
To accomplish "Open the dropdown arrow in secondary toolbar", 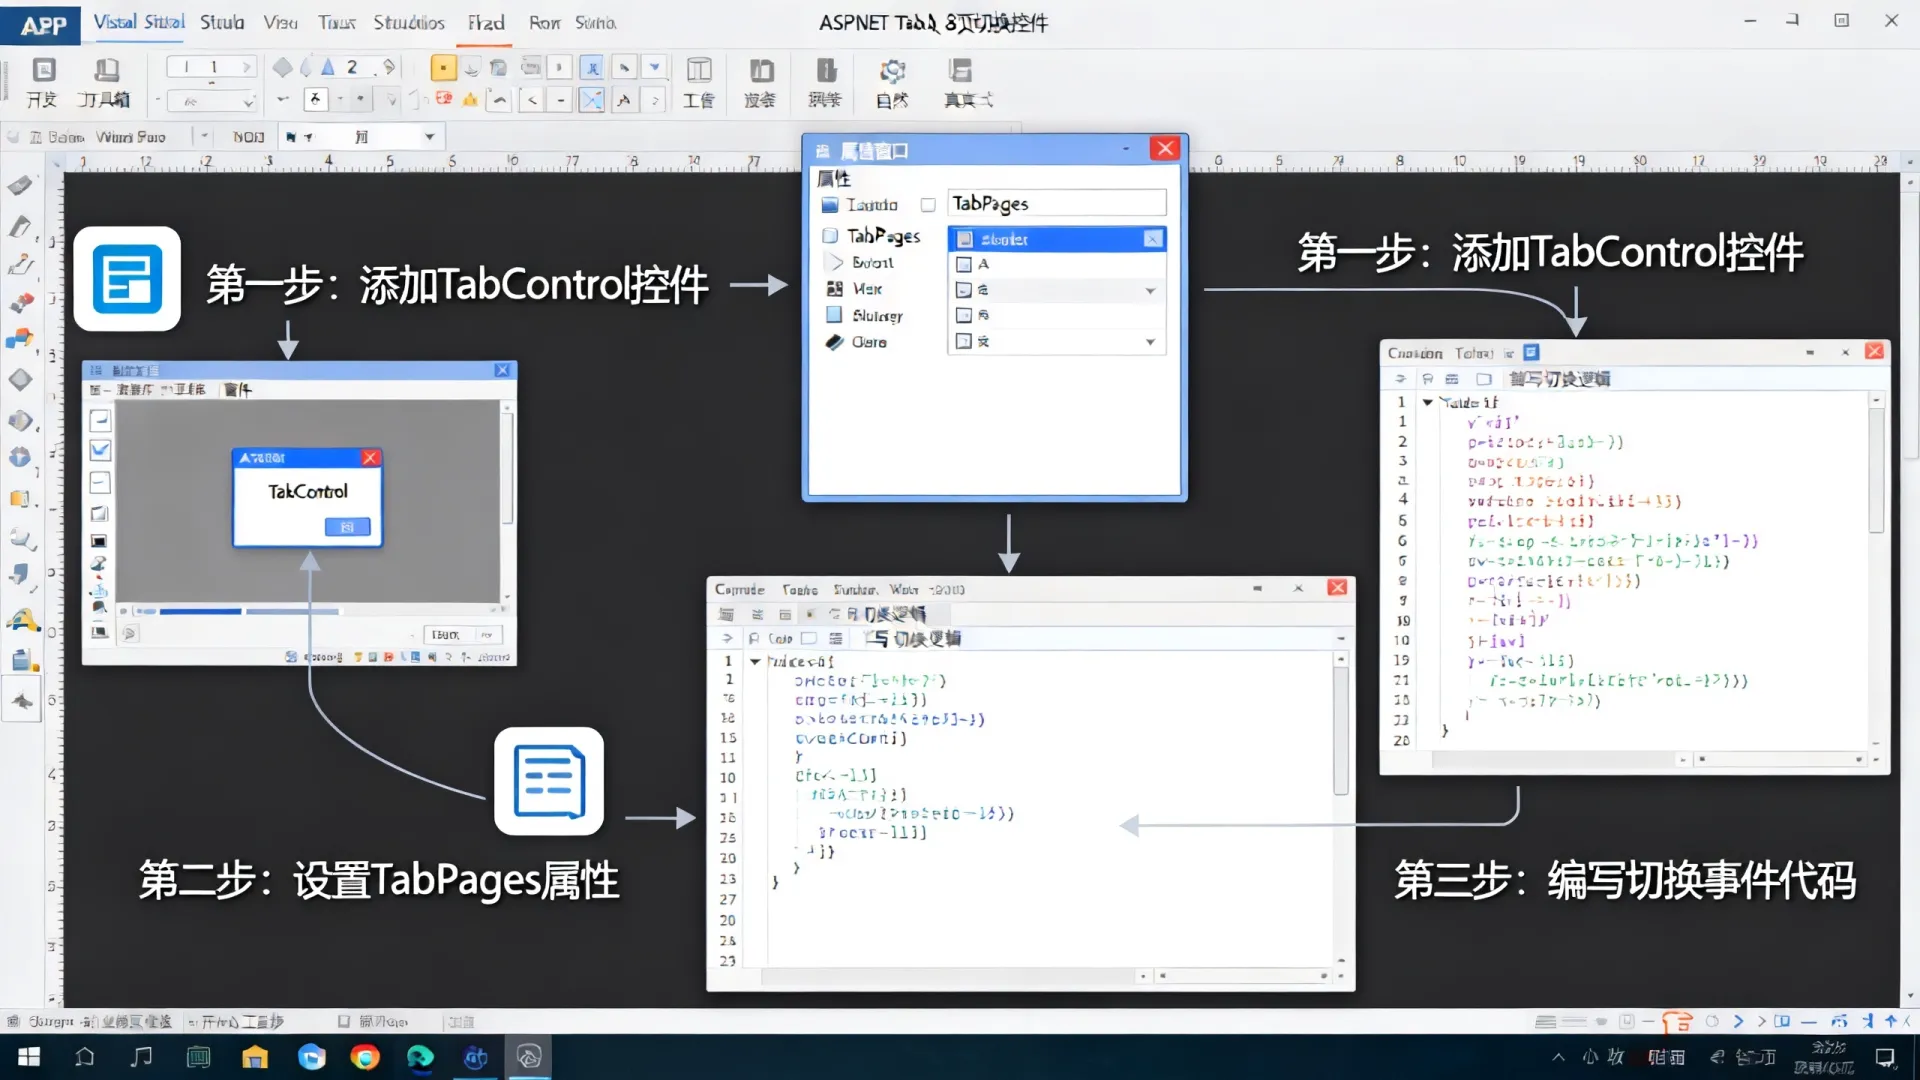I will coord(430,137).
